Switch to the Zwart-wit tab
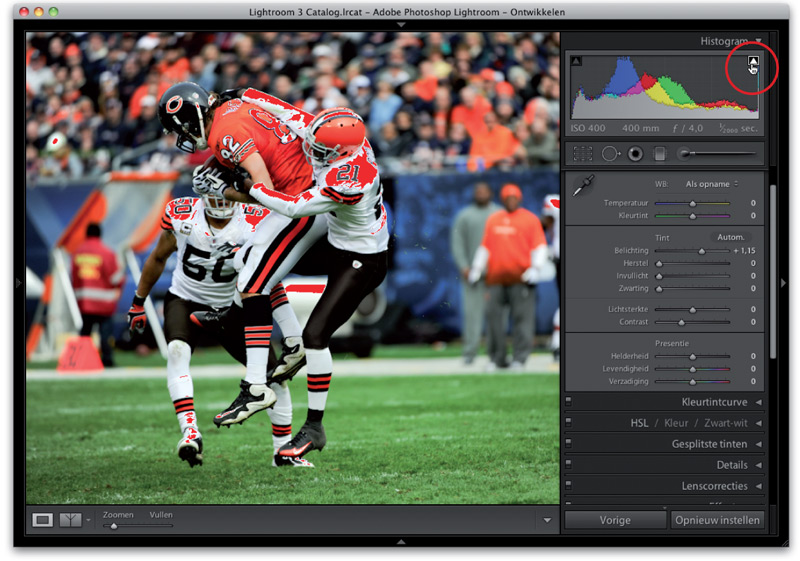 [726, 423]
